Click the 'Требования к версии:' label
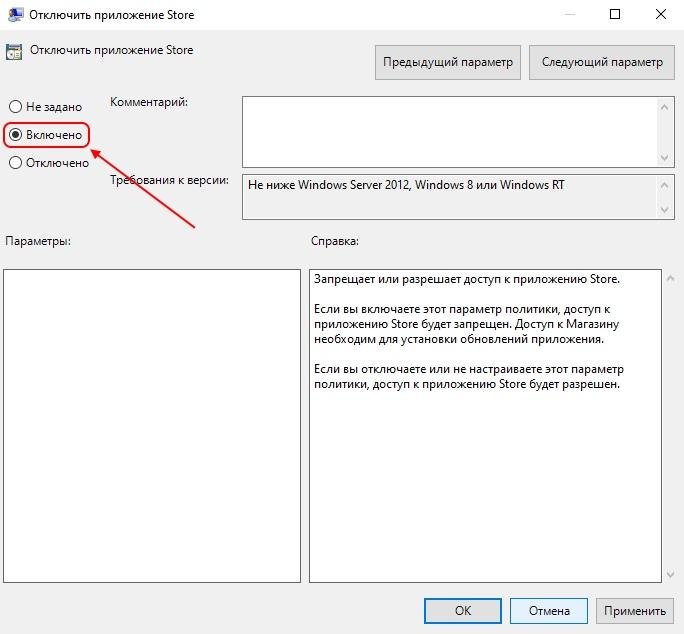The height and width of the screenshot is (634, 684). tap(169, 180)
